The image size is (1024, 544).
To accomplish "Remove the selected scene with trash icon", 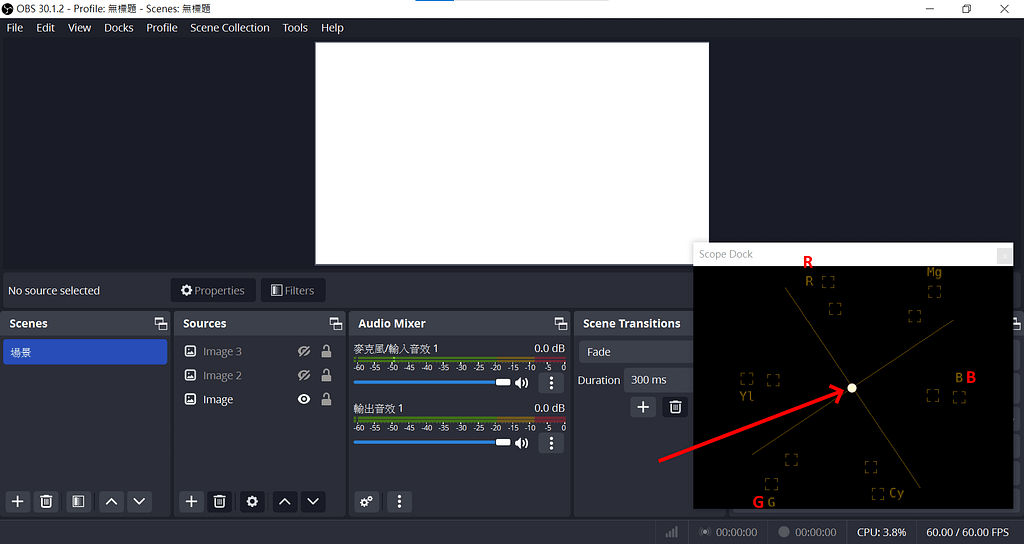I will click(x=46, y=501).
